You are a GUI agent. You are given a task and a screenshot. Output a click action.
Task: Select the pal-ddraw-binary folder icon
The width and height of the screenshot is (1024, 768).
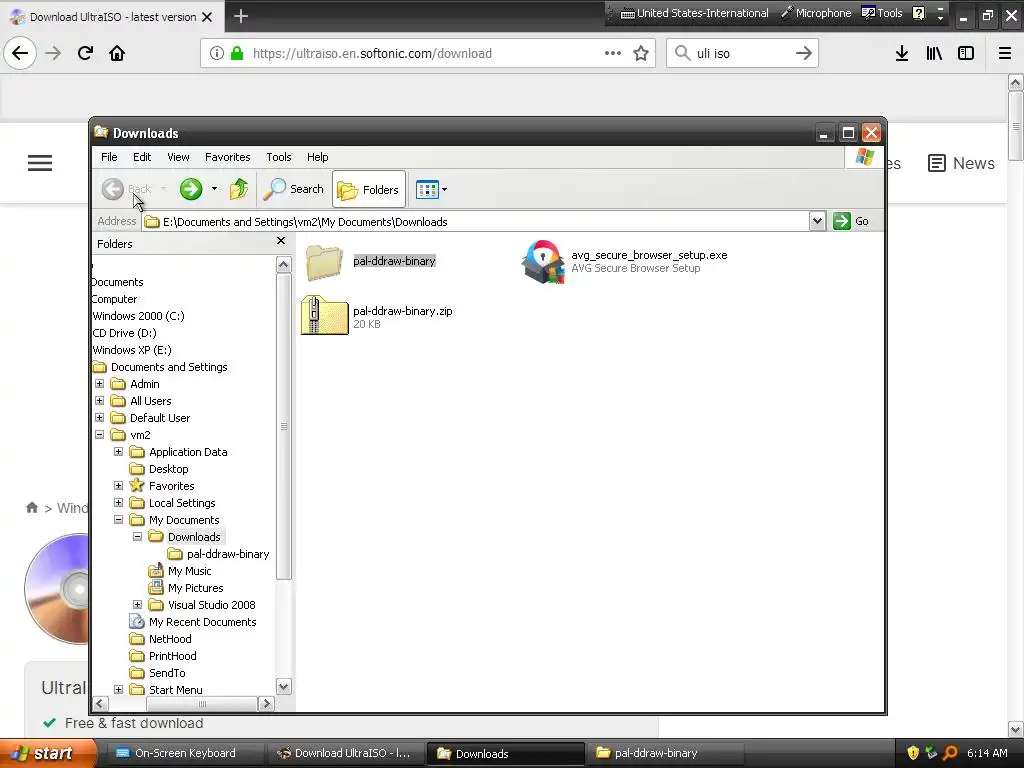(324, 263)
